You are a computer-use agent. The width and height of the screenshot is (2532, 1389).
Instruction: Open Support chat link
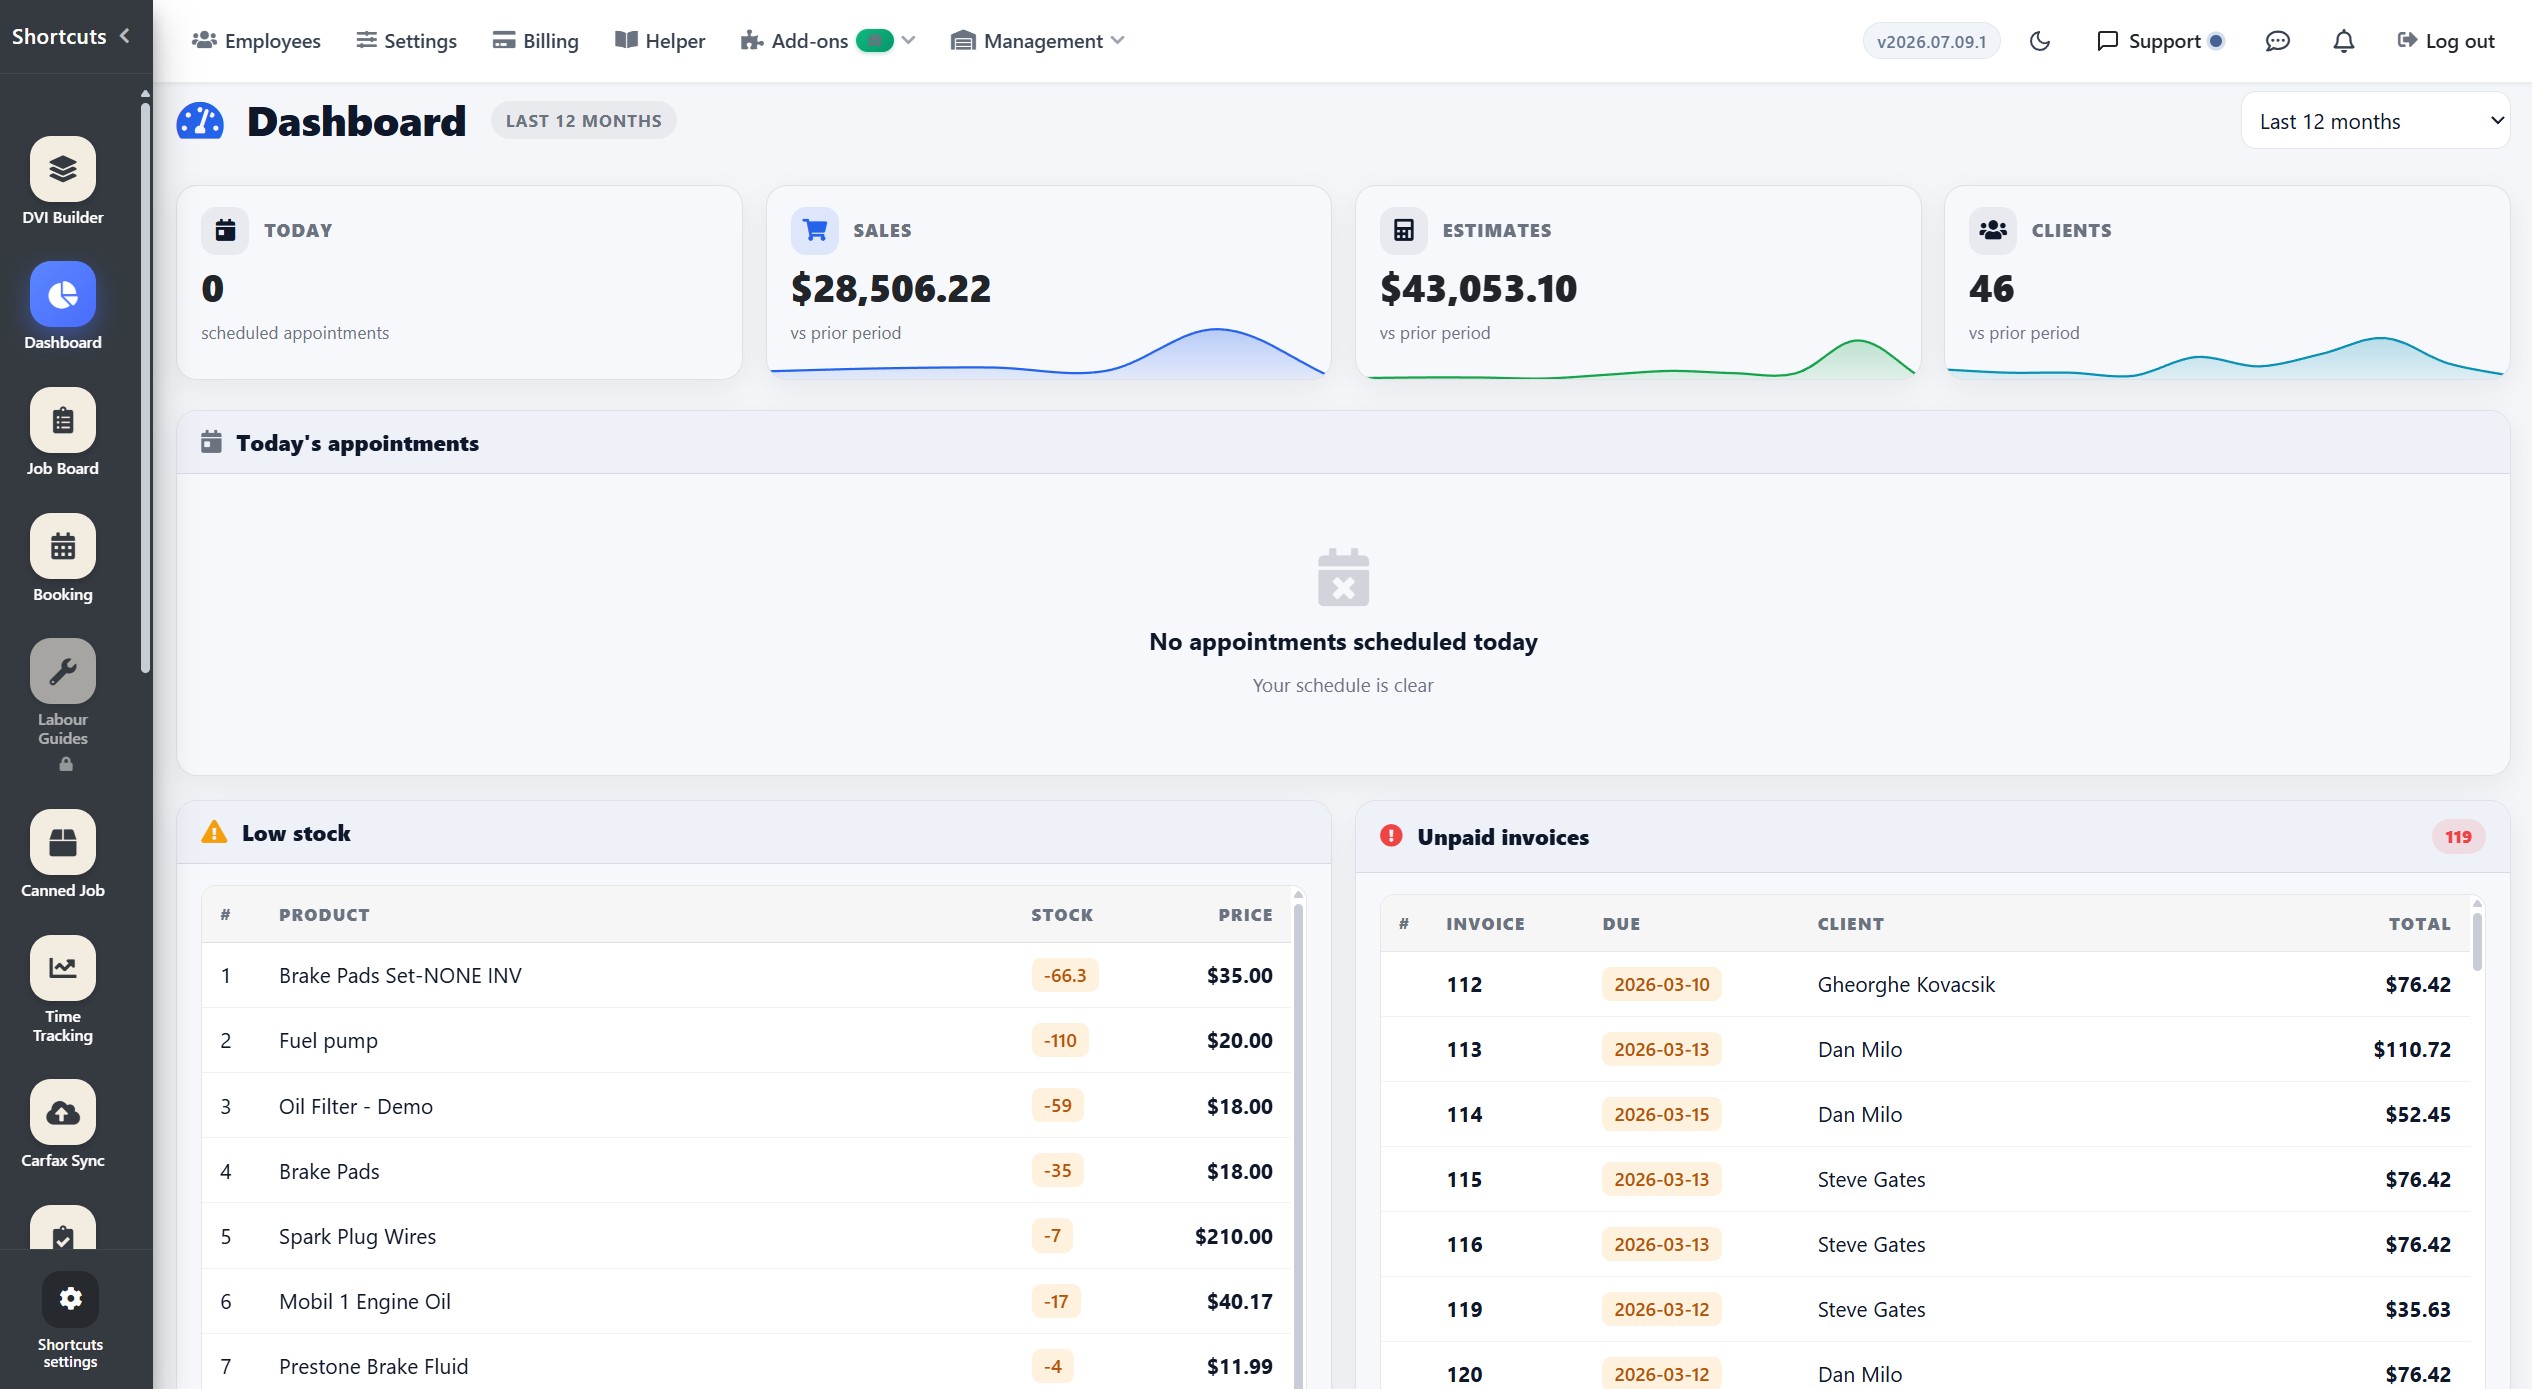(2160, 41)
